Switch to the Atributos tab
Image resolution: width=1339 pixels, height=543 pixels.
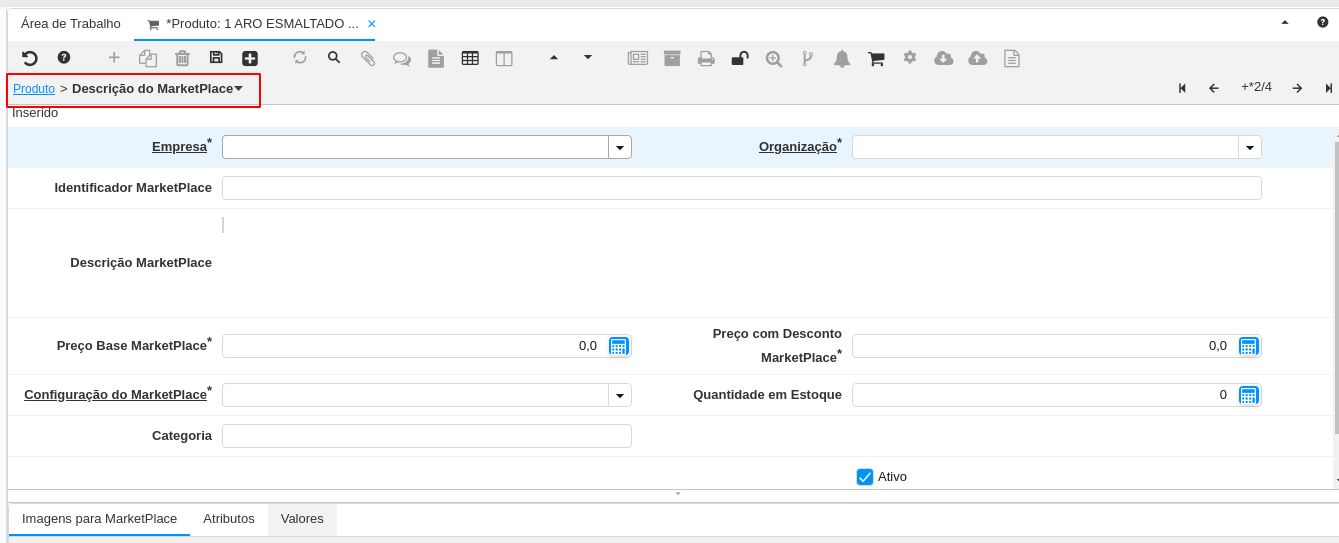(x=229, y=519)
